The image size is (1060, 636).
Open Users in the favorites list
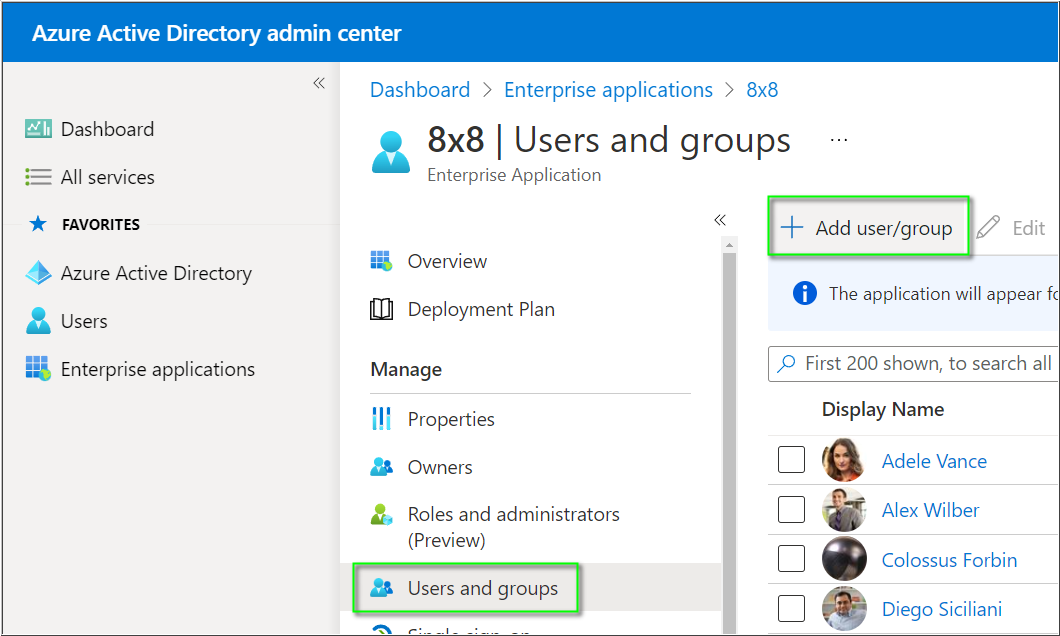tap(84, 321)
